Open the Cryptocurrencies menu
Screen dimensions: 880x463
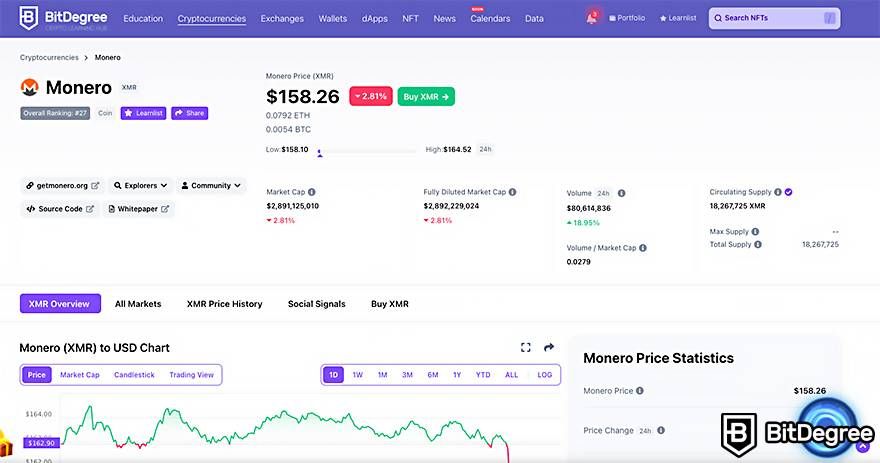[212, 19]
